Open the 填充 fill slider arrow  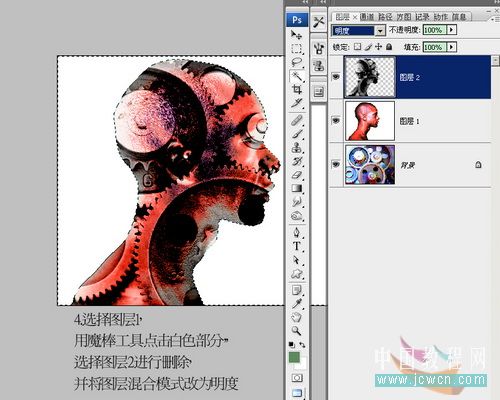452,47
